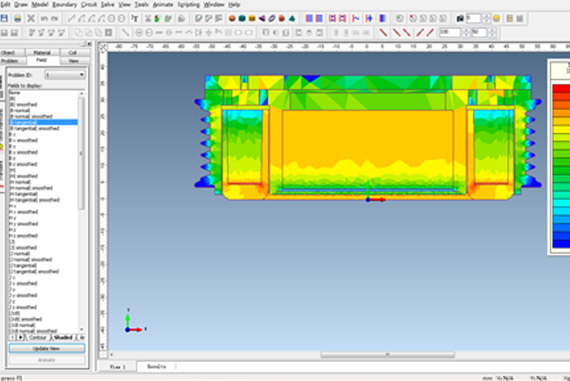Select the Contour tab below field list
The image size is (570, 381).
point(38,337)
